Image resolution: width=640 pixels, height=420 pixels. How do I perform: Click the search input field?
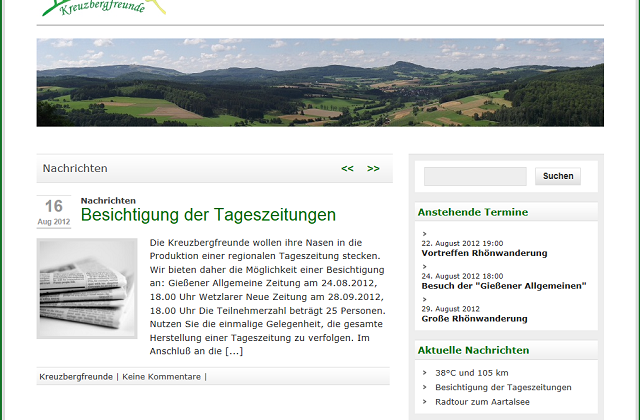tap(475, 176)
